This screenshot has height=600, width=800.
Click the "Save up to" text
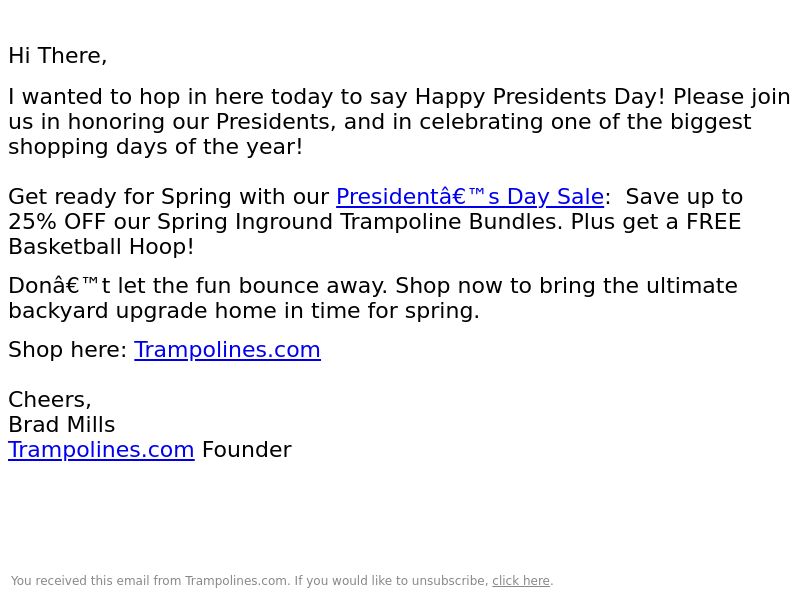684,197
